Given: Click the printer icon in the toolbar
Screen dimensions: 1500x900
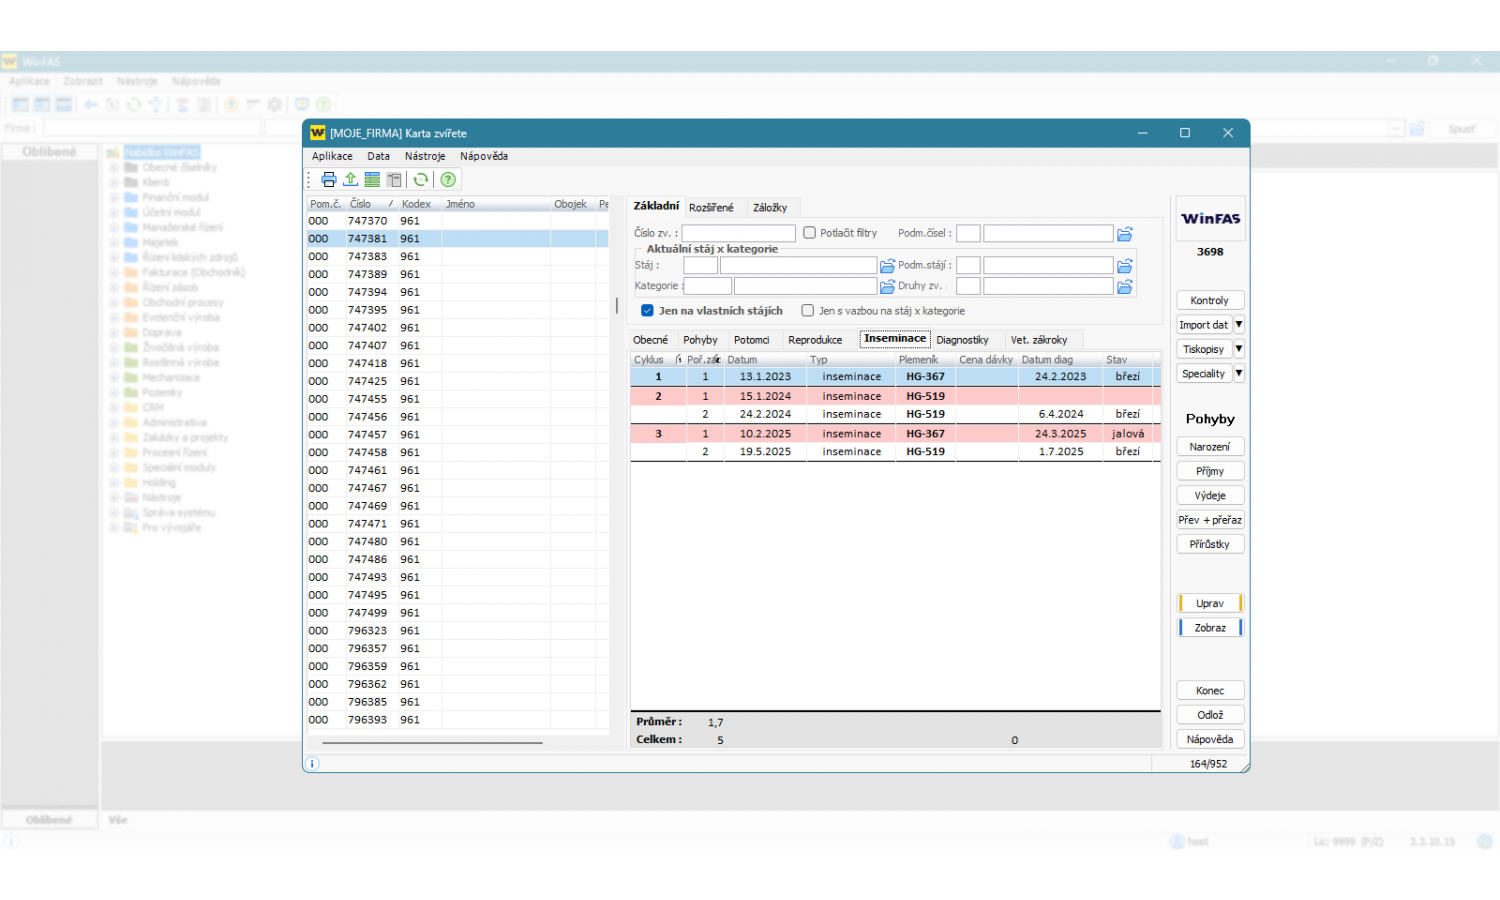Looking at the screenshot, I should [328, 180].
